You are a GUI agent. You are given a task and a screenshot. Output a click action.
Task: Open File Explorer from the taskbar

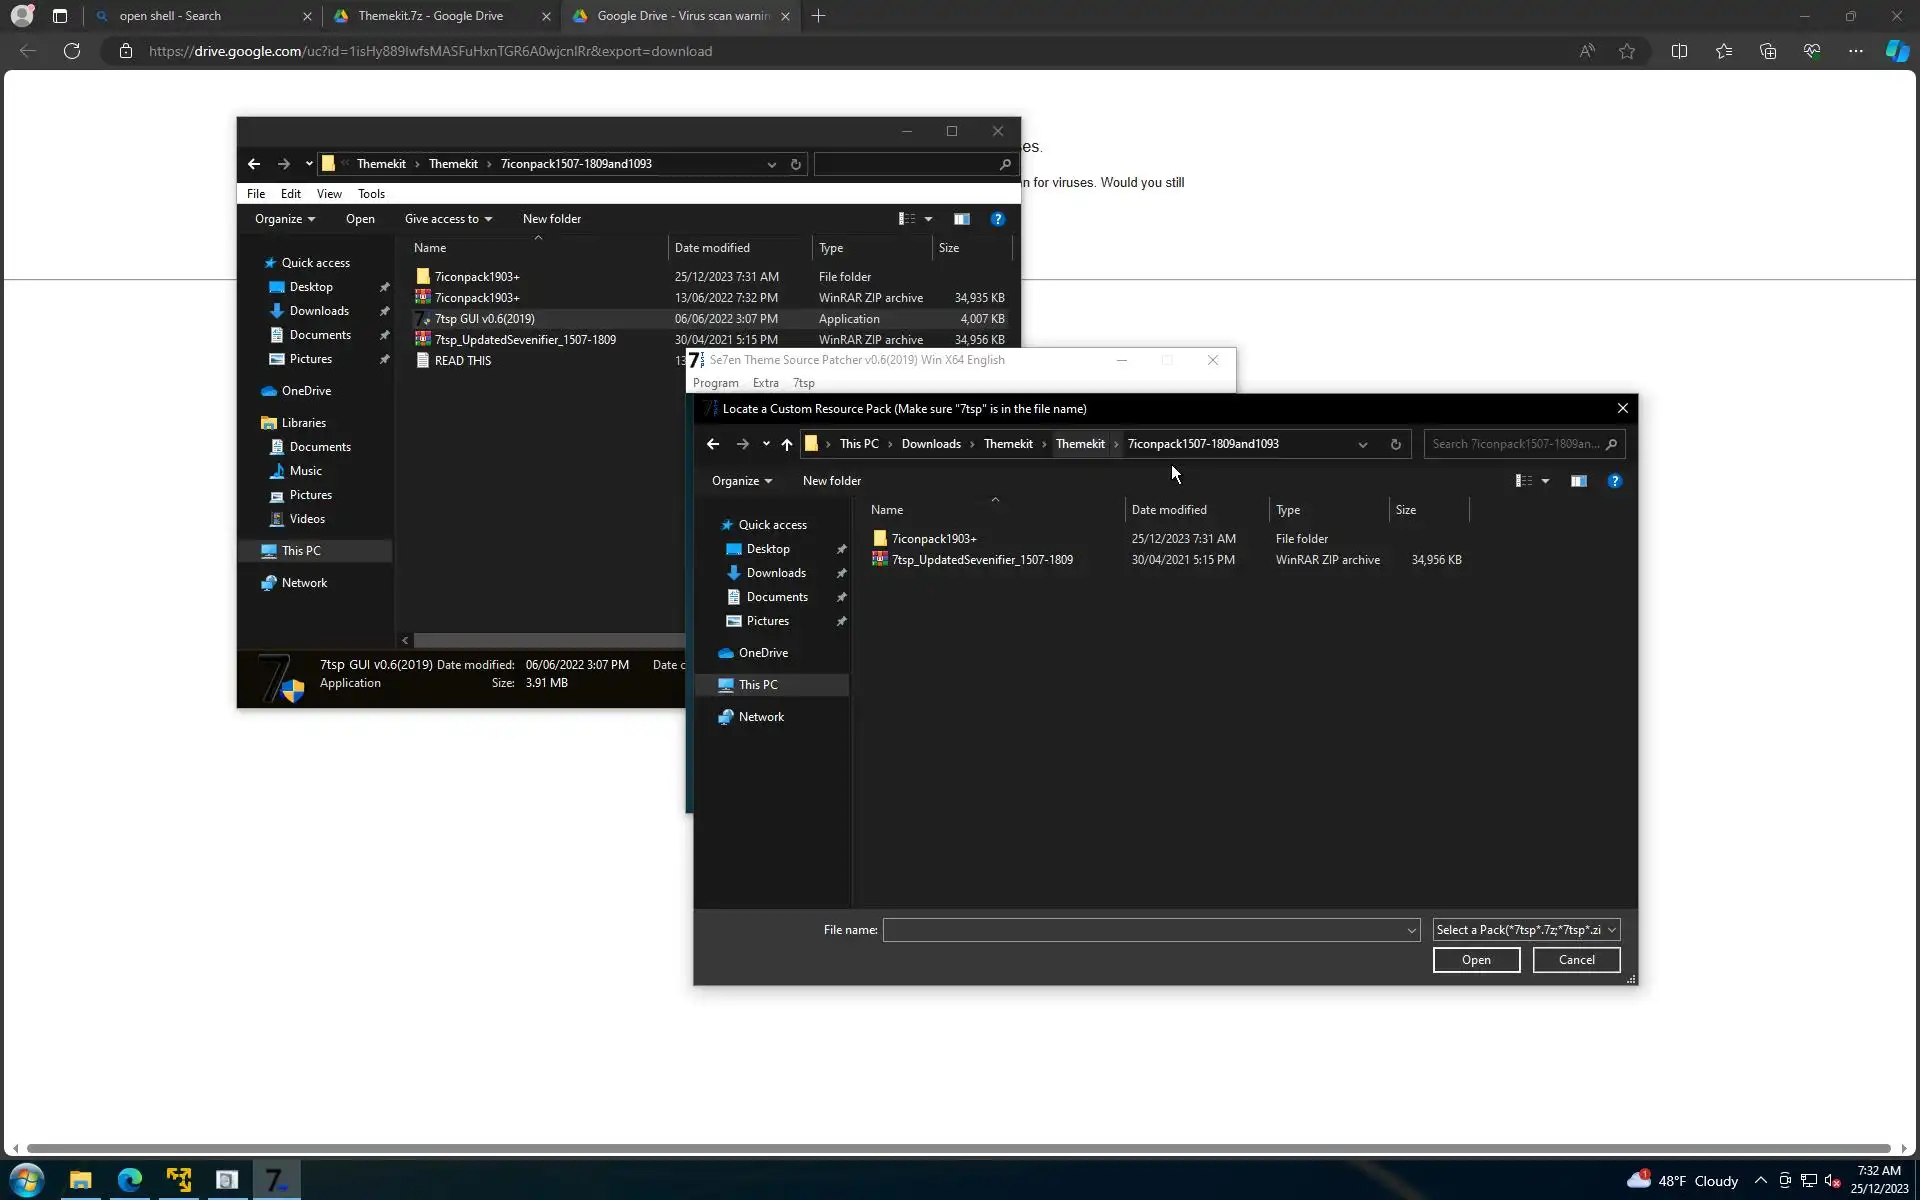pos(80,1180)
